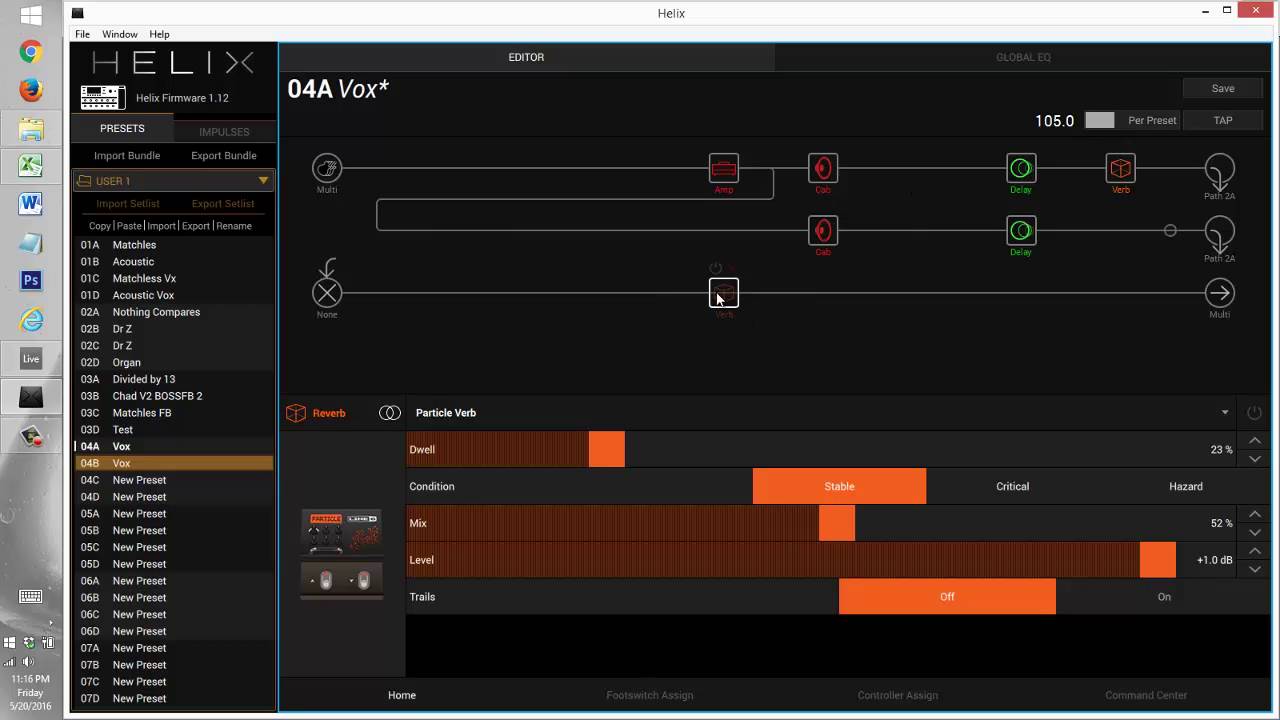Select the Amp block in the signal path
This screenshot has height=720, width=1280.
pos(723,168)
